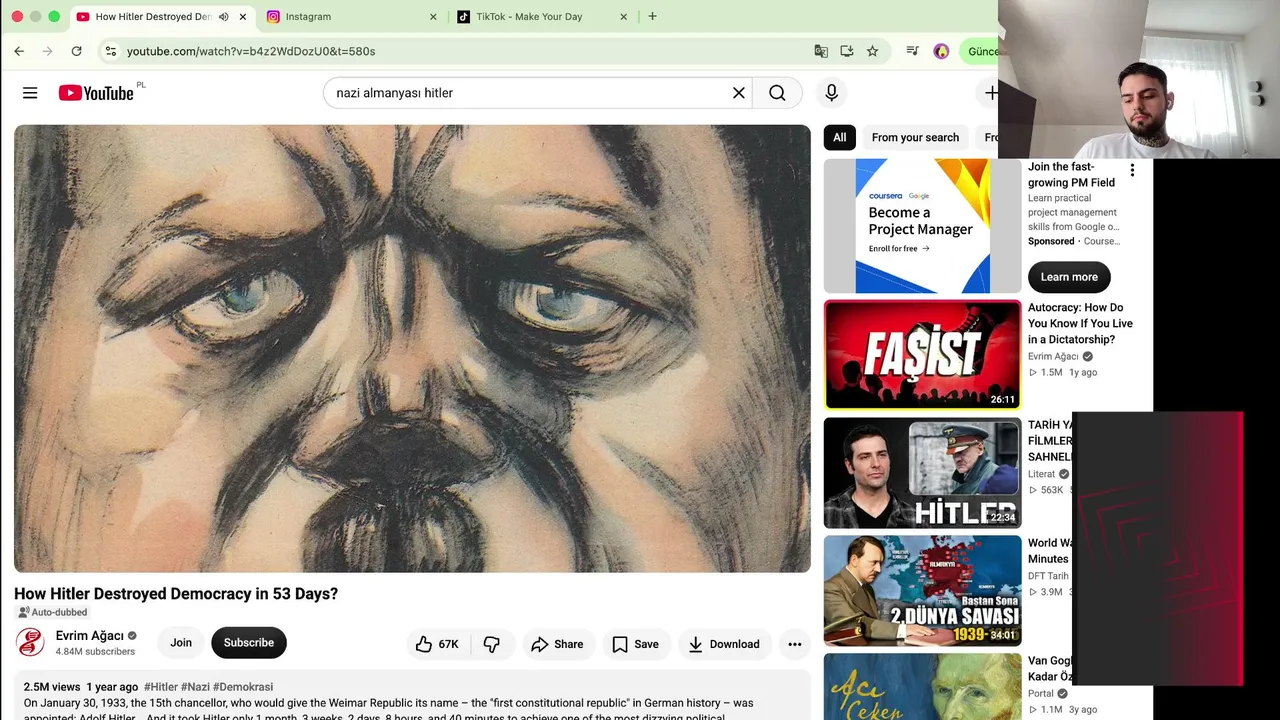
Task: Bookmark this page with the star
Action: click(x=872, y=51)
